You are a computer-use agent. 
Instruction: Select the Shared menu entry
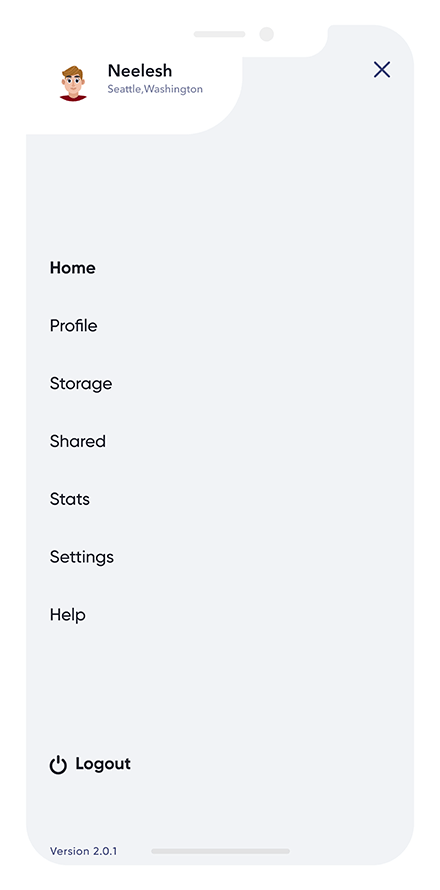click(78, 441)
